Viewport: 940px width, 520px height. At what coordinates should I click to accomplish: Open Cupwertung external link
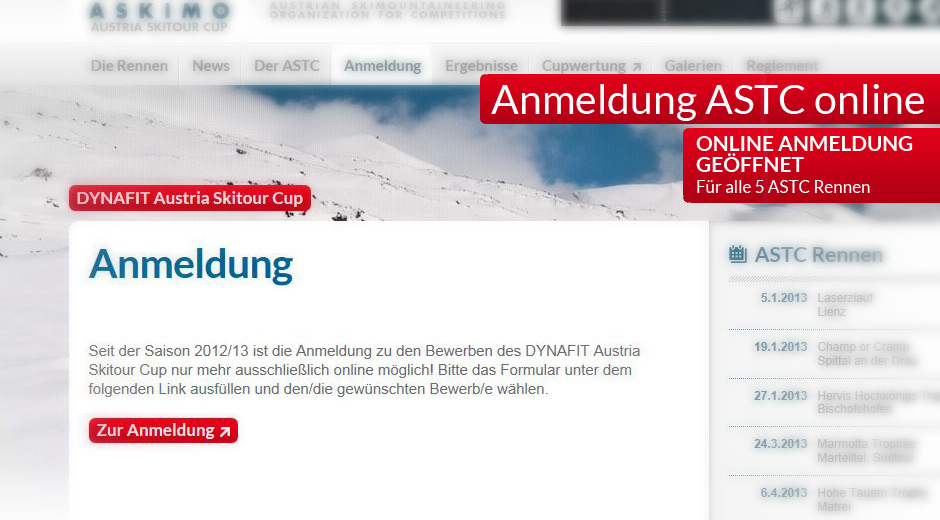point(591,66)
